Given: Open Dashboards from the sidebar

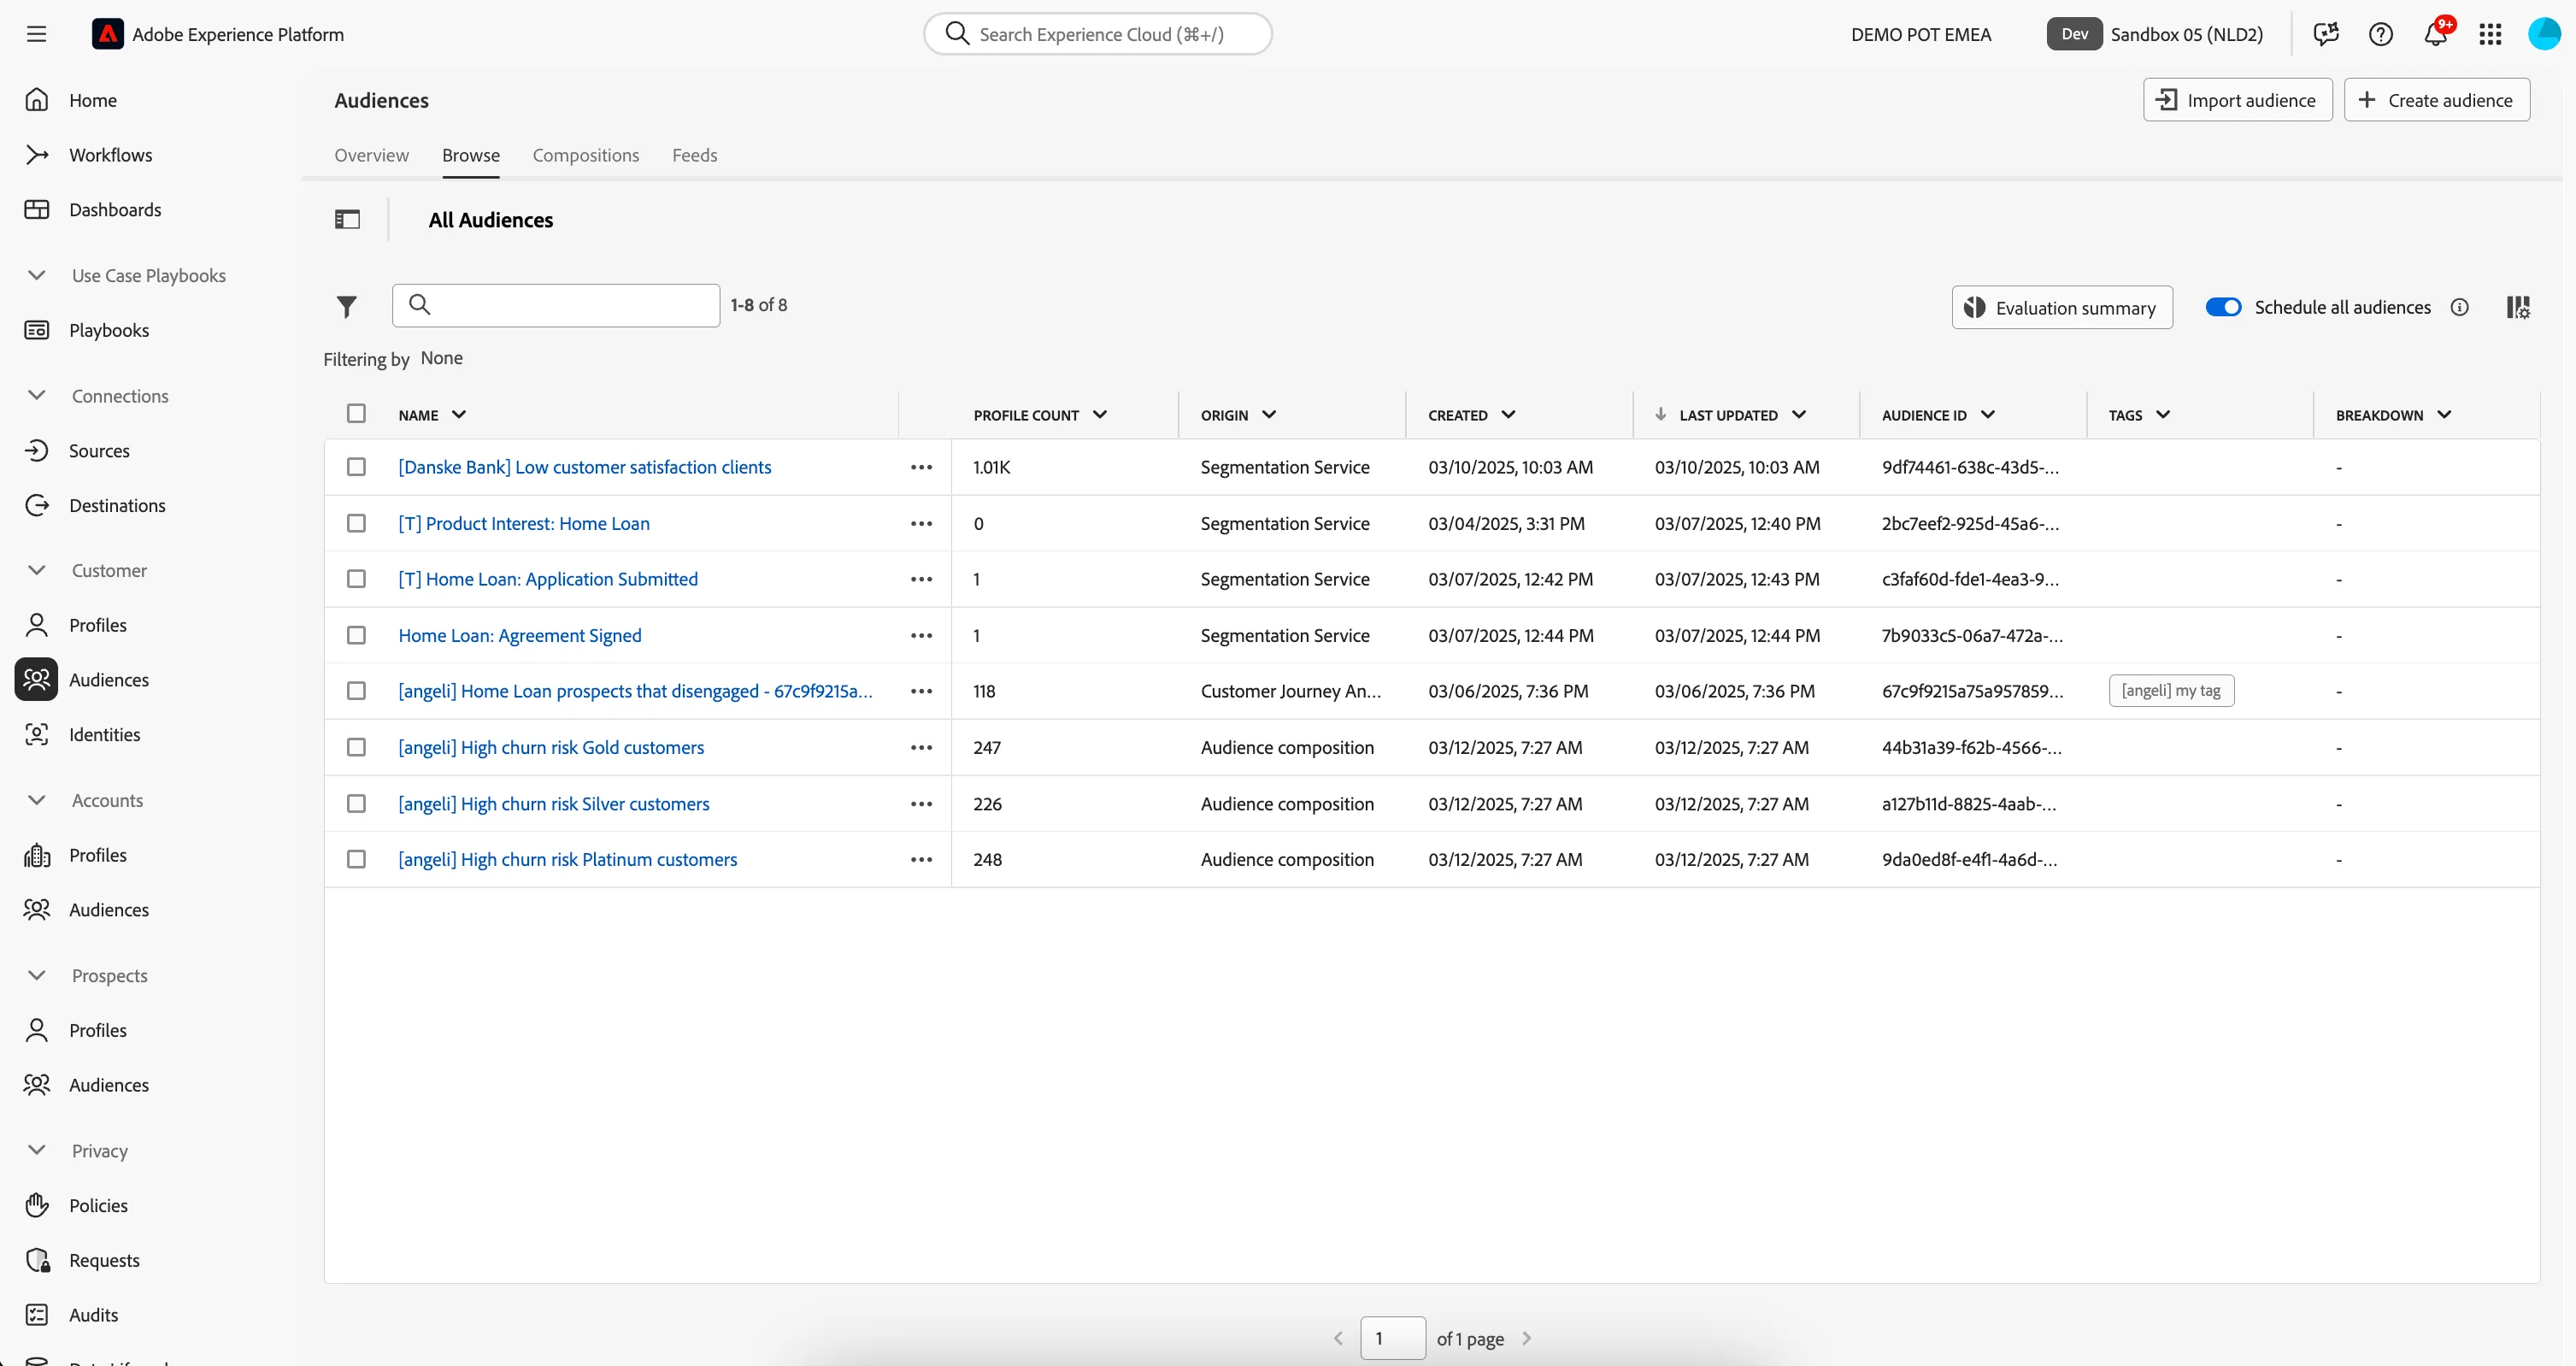Looking at the screenshot, I should (x=115, y=209).
